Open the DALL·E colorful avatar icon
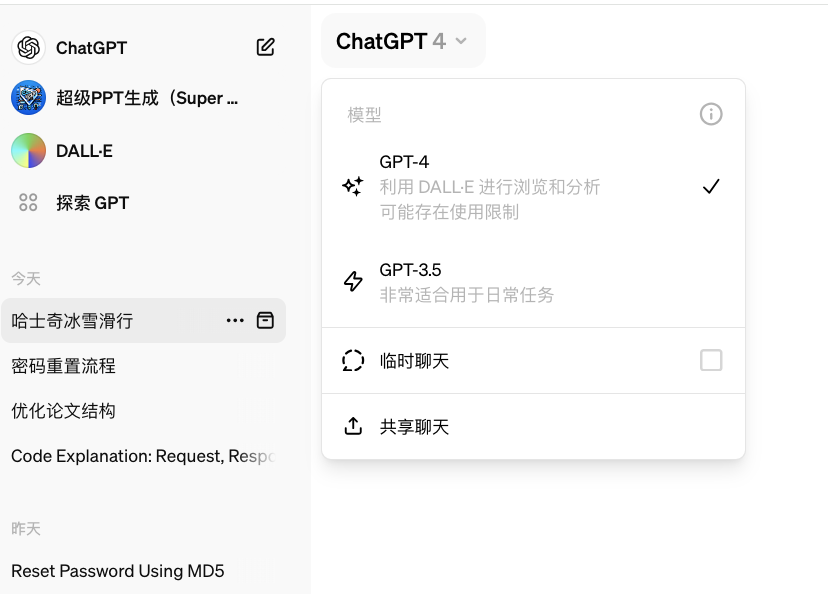The image size is (828, 594). (28, 151)
